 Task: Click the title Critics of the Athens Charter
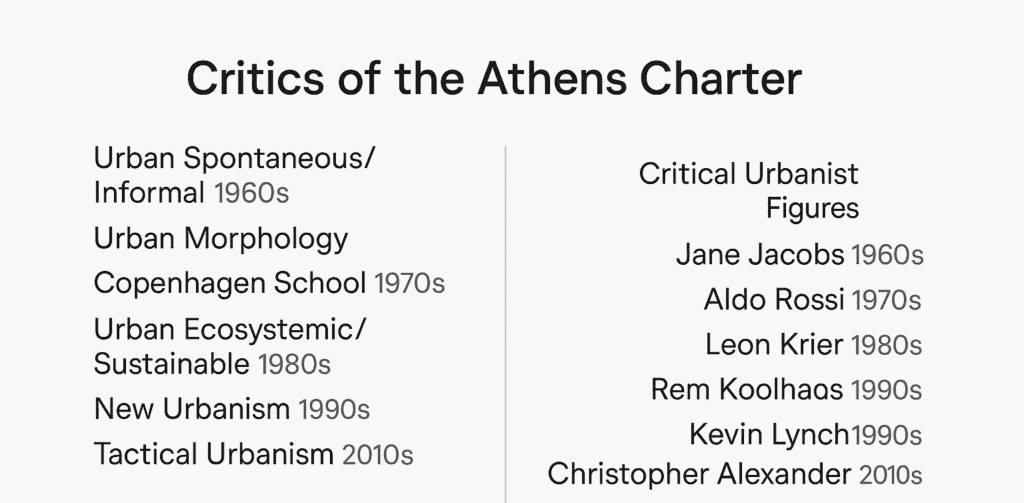(x=494, y=79)
